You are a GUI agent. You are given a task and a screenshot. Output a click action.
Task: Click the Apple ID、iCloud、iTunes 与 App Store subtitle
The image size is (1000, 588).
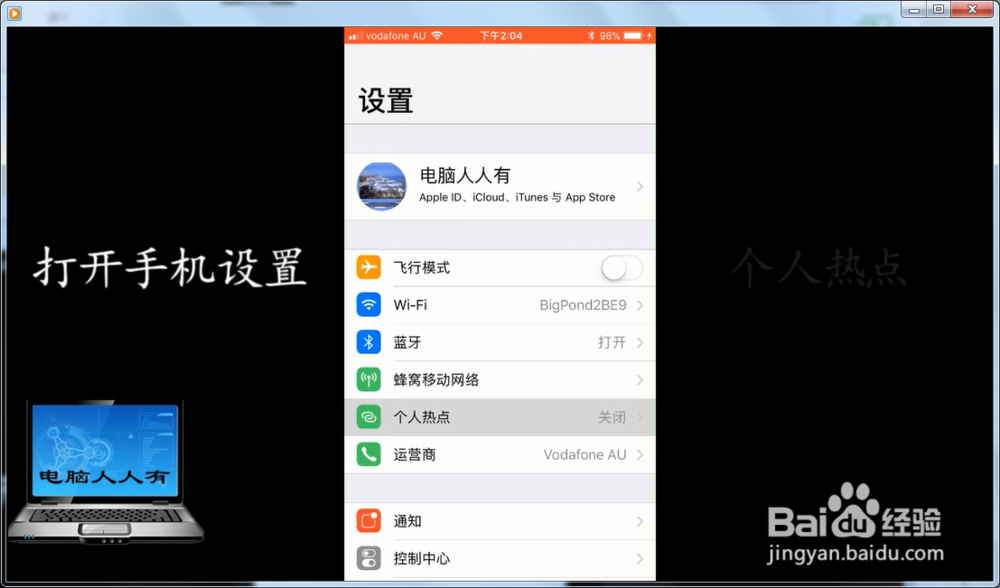pos(517,198)
